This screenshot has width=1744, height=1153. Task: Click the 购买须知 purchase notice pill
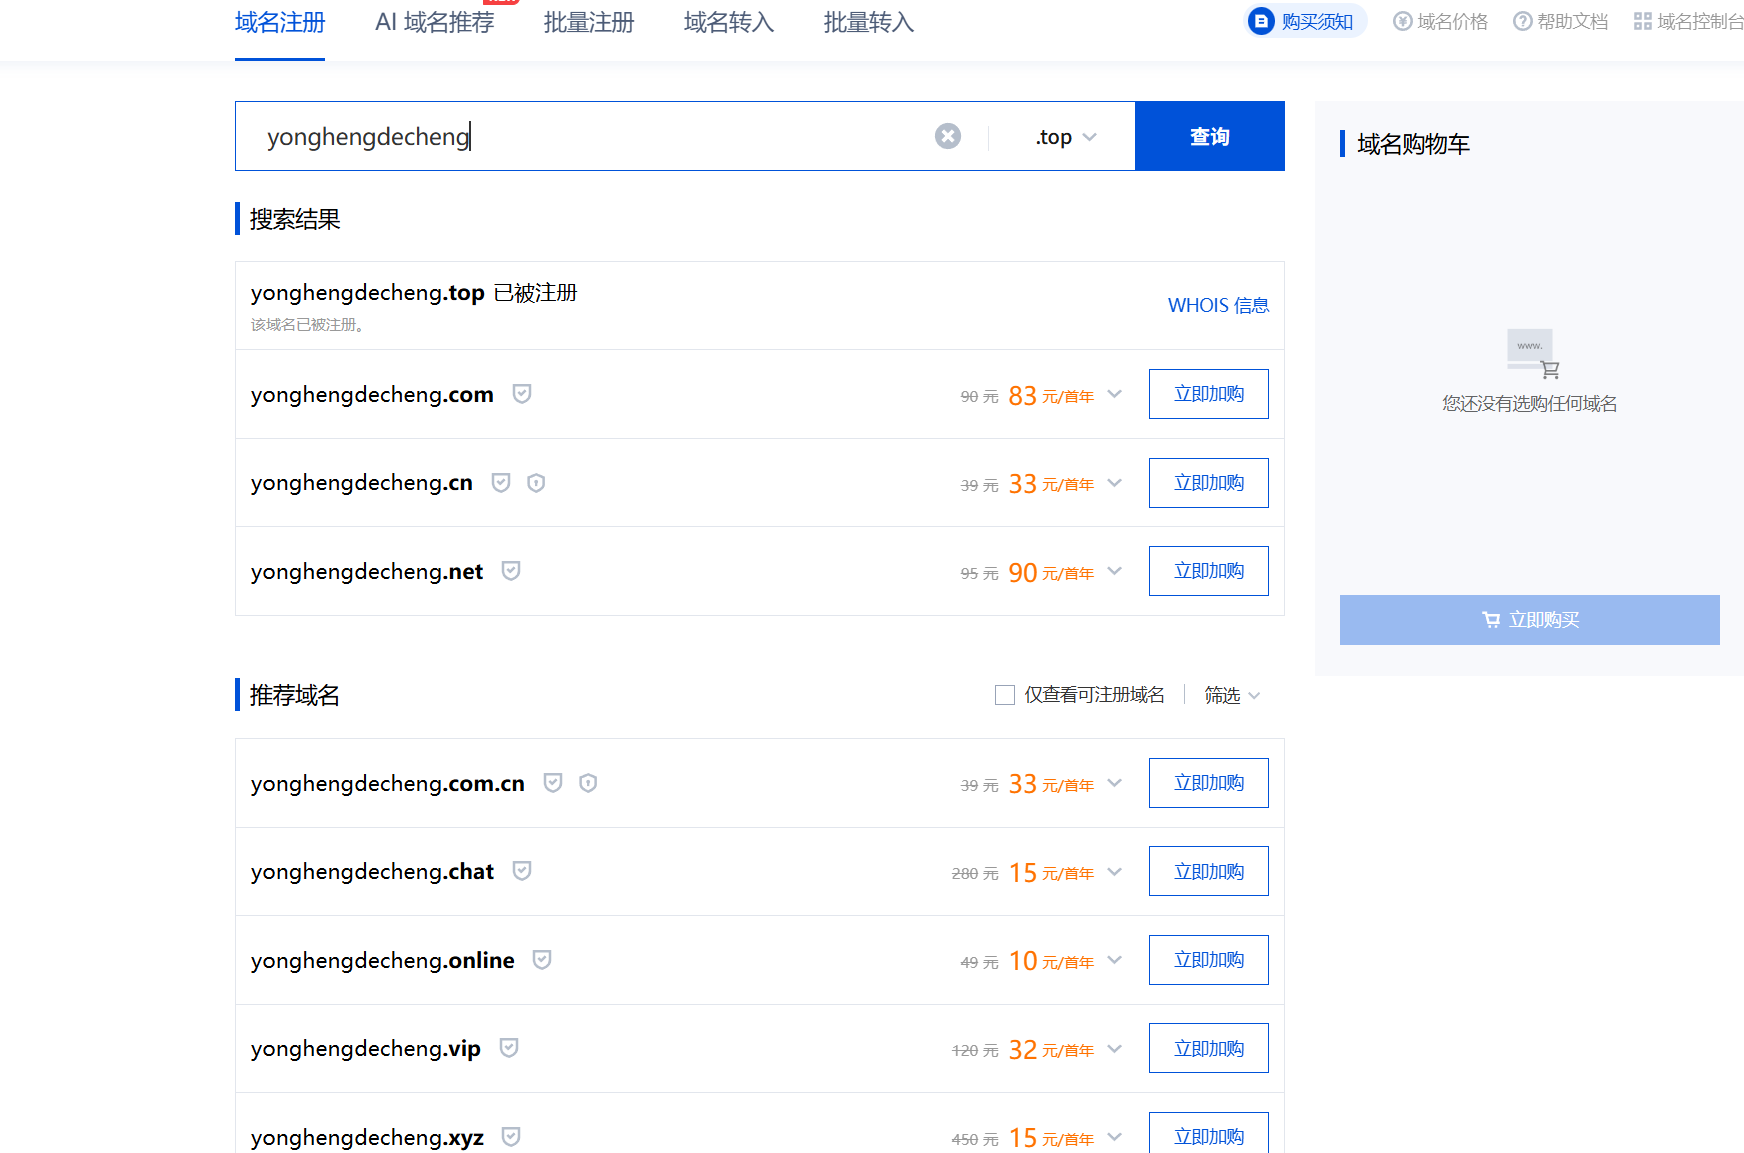coord(1305,21)
